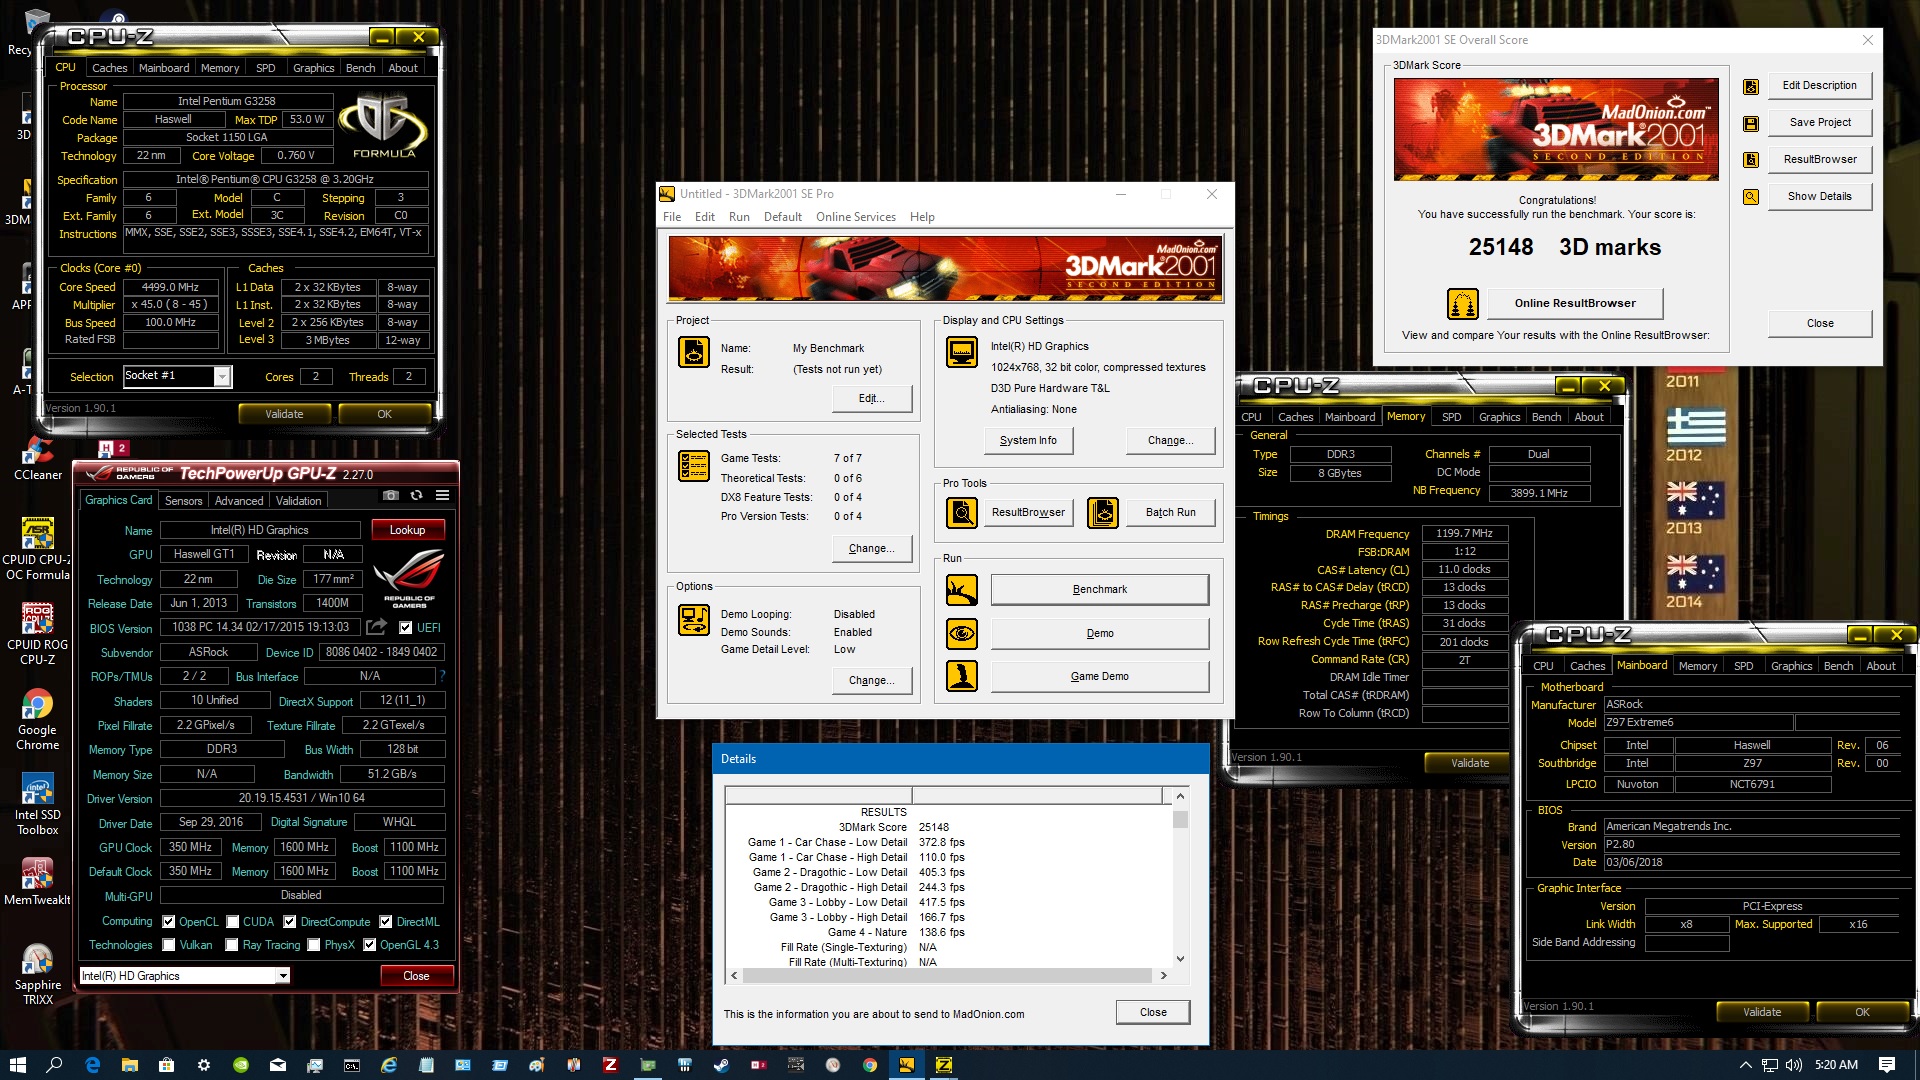Open SPD tab in the CPU-Z Memory window
The width and height of the screenshot is (1920, 1080).
click(x=1452, y=417)
